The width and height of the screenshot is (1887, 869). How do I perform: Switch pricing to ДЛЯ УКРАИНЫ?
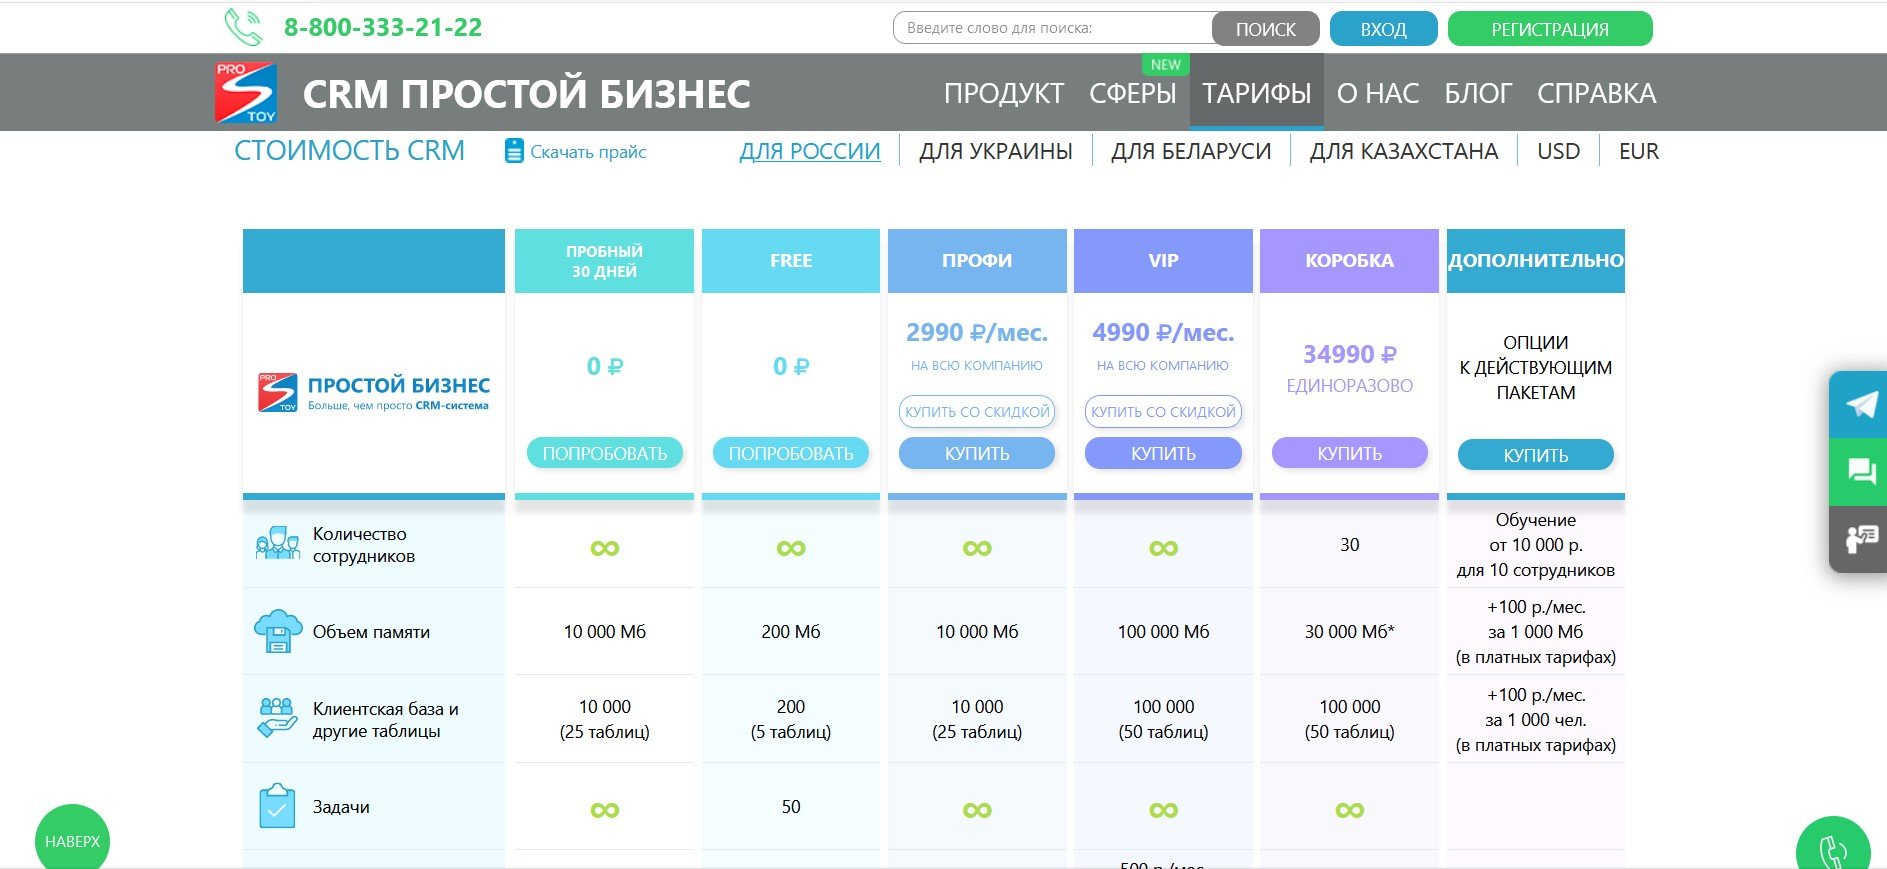pos(995,152)
